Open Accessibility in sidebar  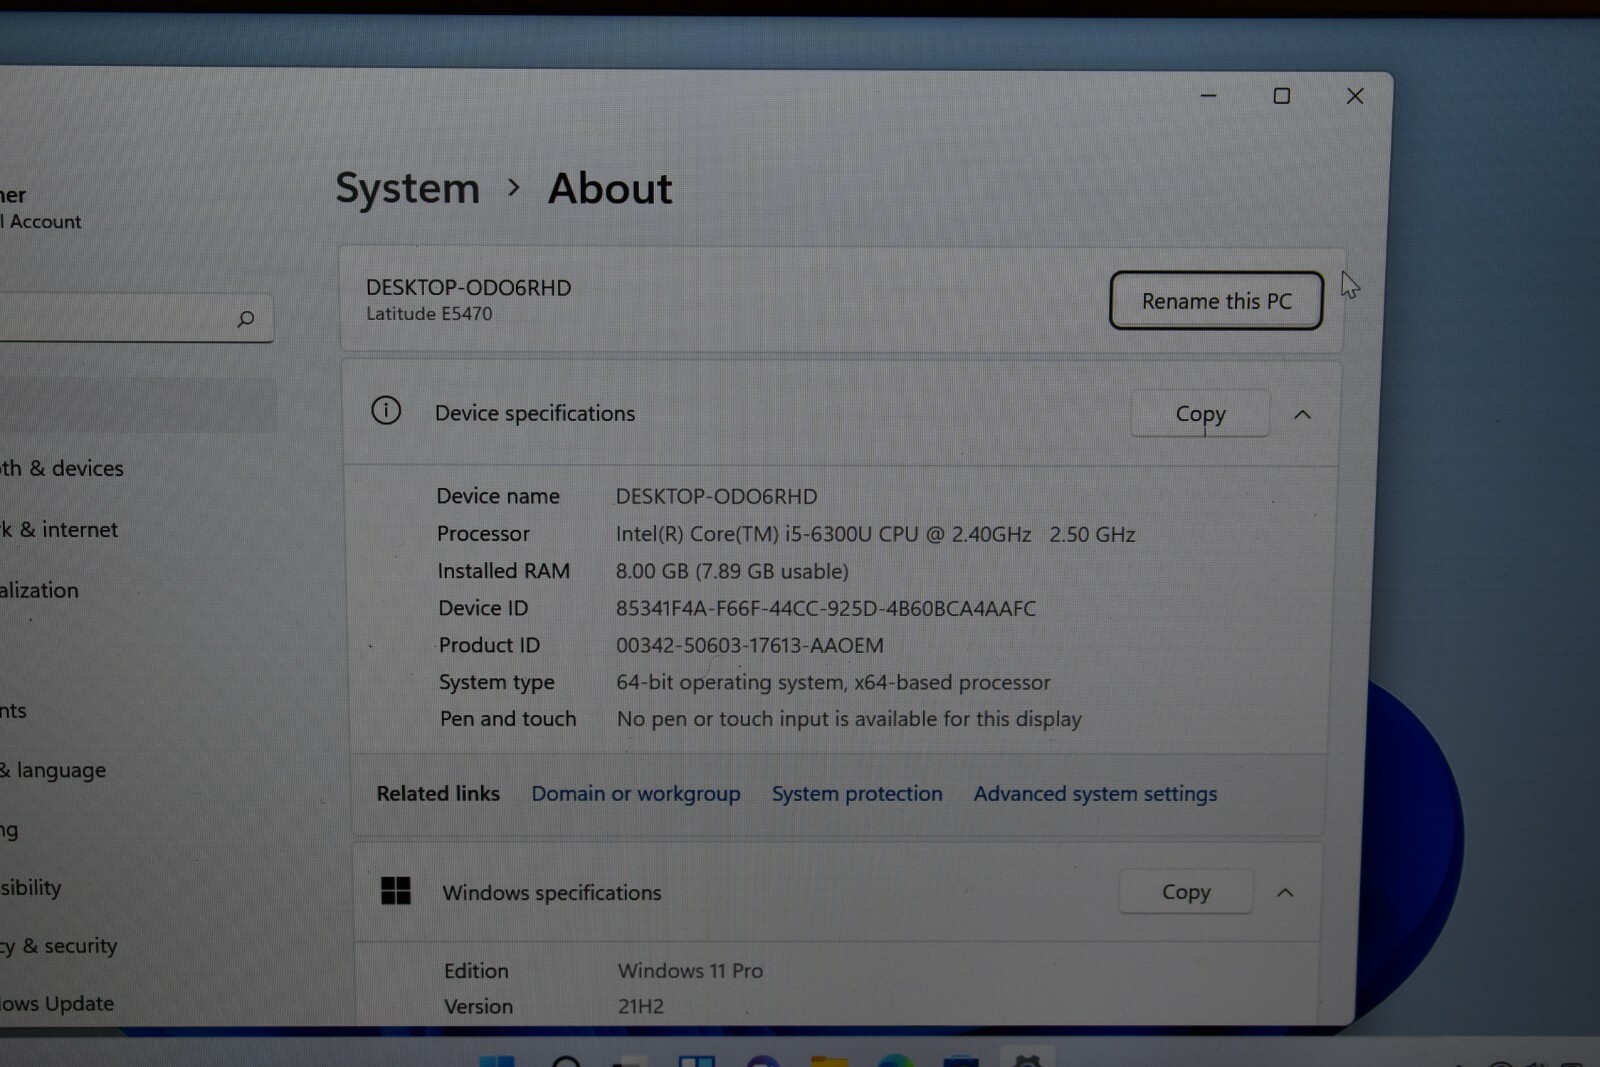coord(31,887)
